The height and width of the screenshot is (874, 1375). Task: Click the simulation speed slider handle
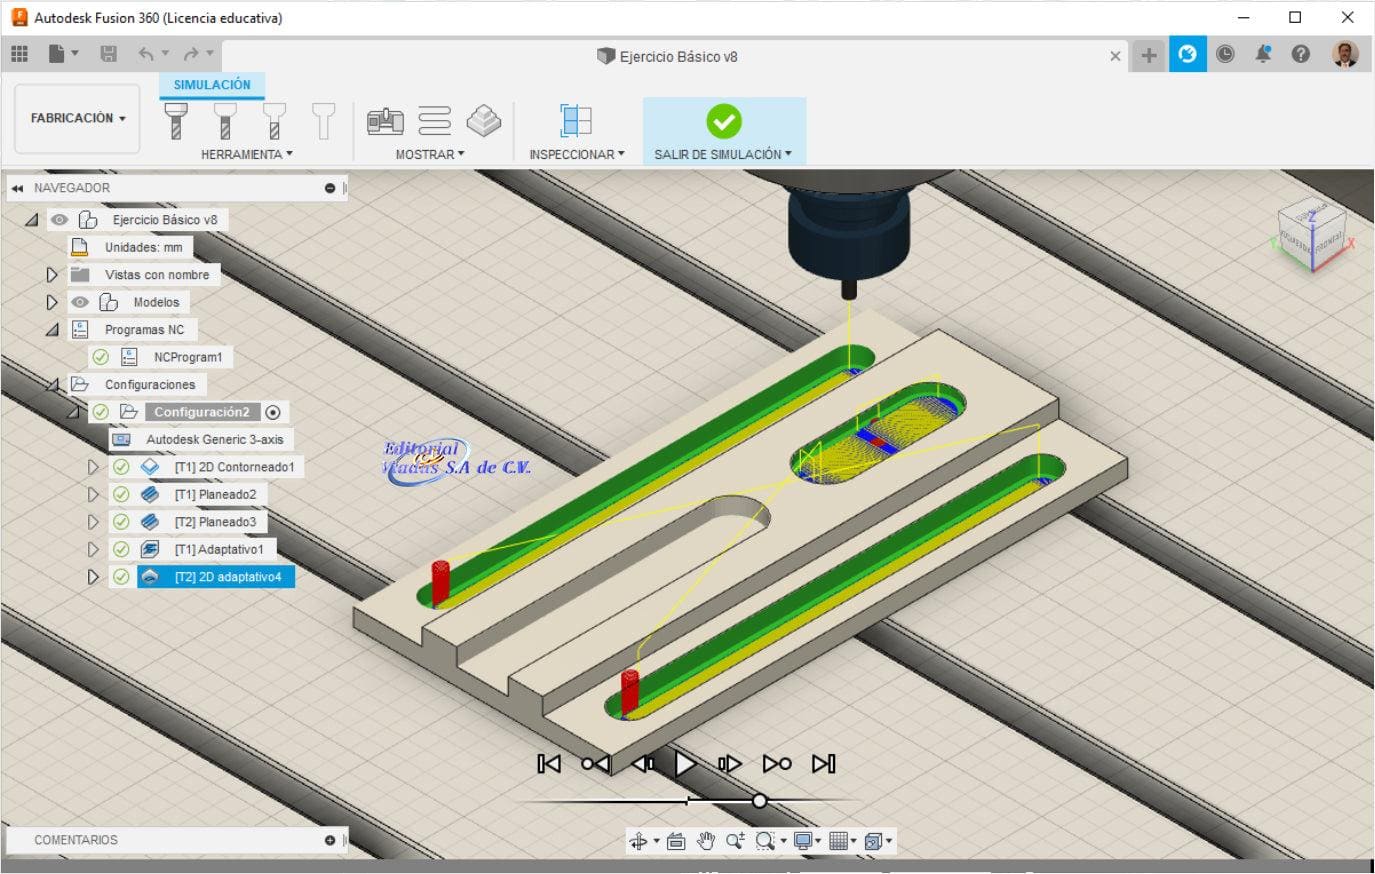point(760,801)
